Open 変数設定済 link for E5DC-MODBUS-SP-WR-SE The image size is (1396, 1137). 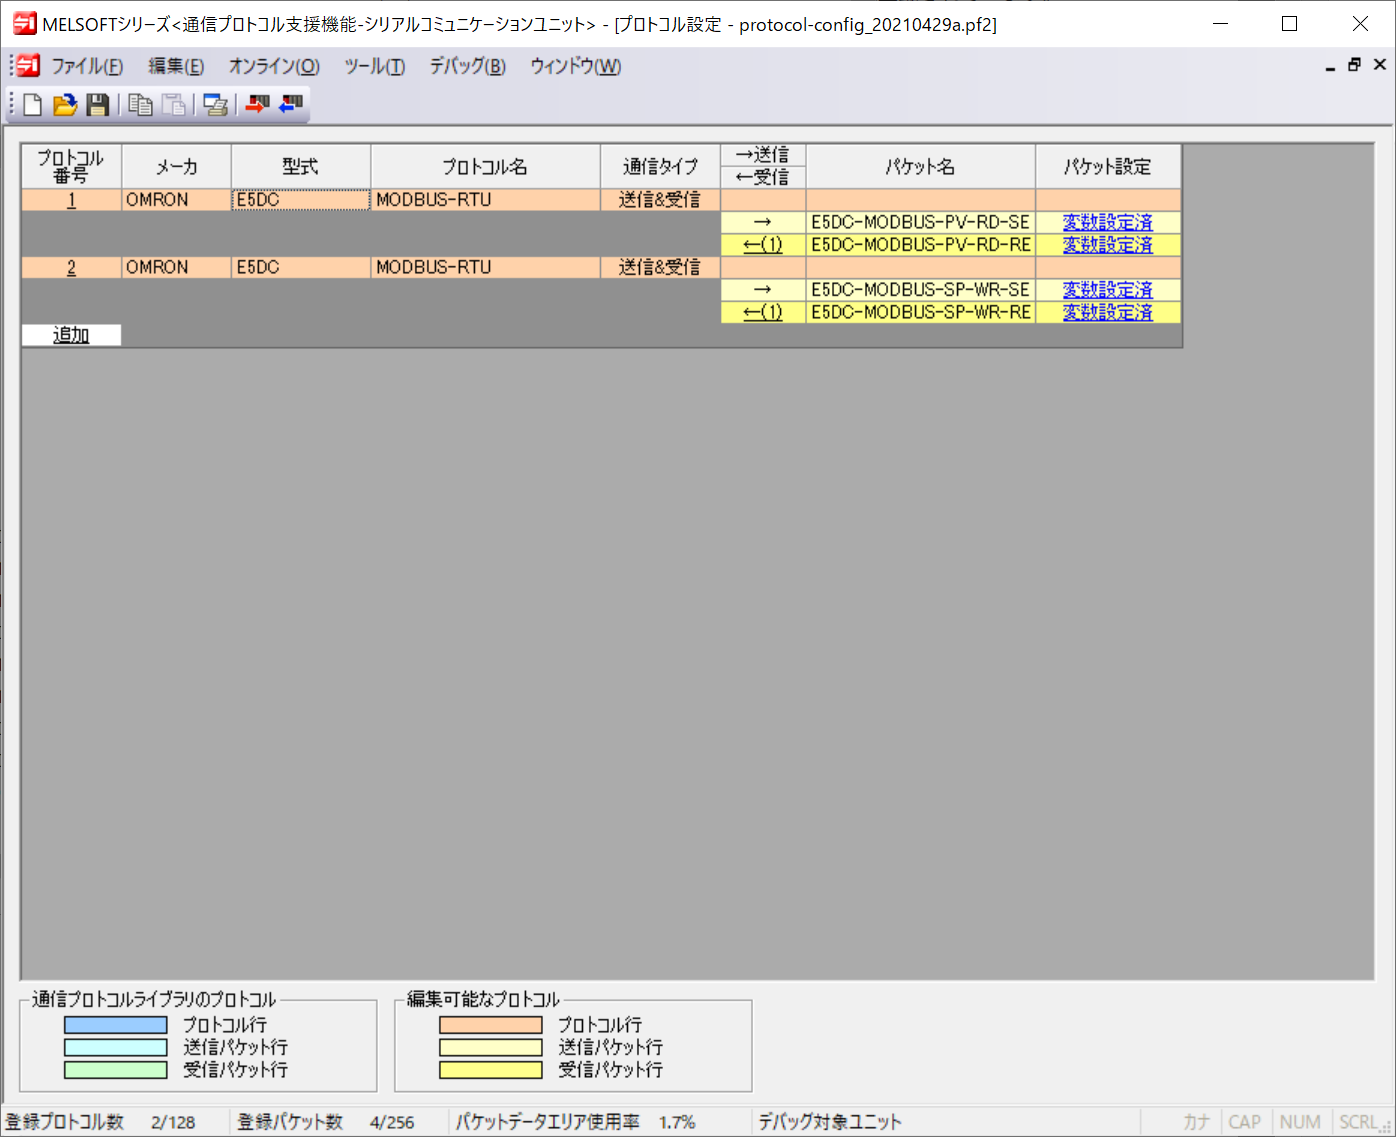point(1107,290)
